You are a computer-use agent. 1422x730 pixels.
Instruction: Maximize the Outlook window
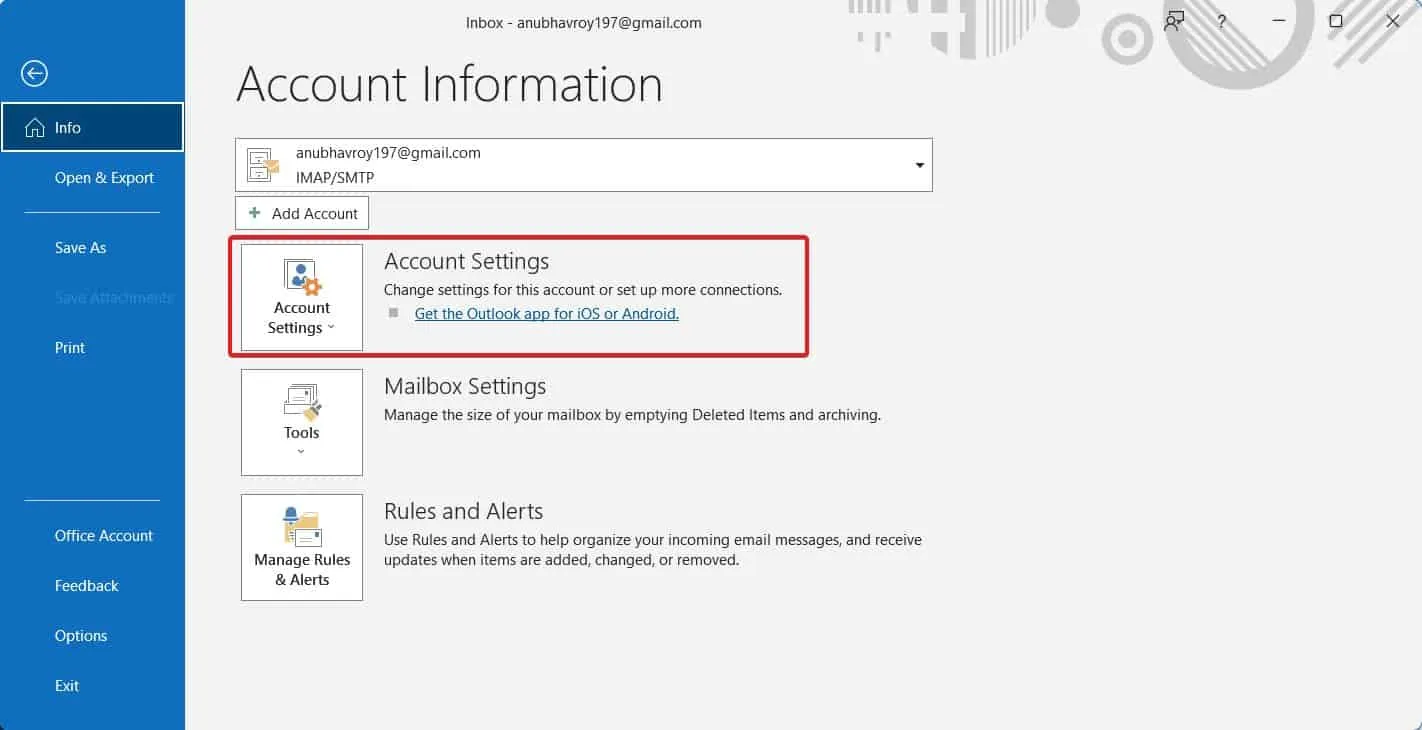tap(1336, 21)
